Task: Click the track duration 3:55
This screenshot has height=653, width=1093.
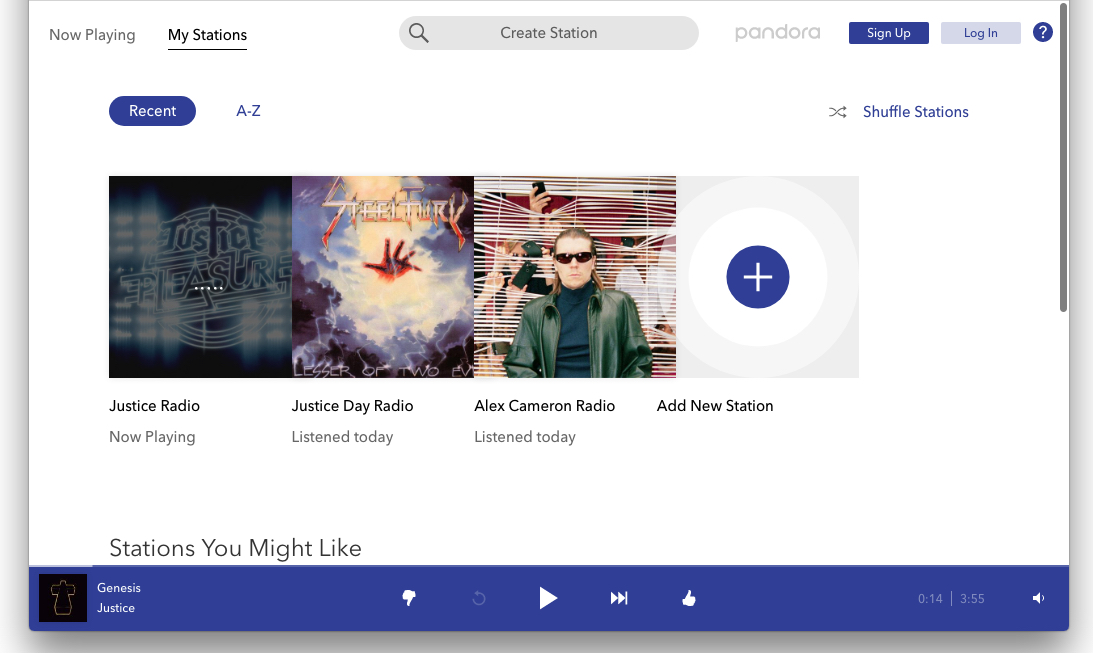Action: click(x=972, y=599)
